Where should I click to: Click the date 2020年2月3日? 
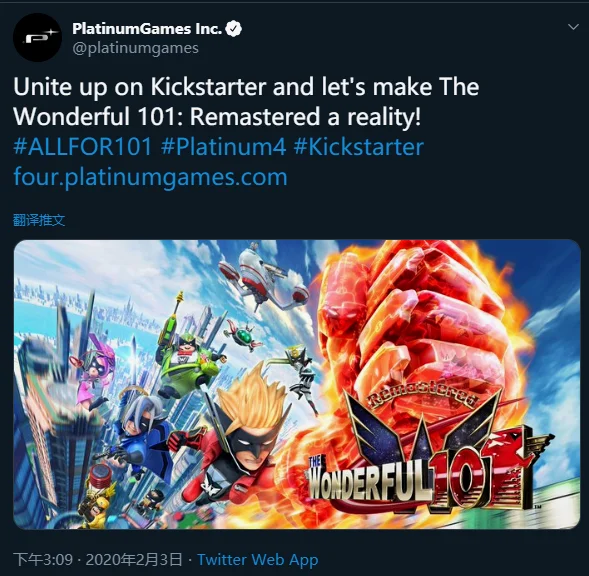click(x=134, y=560)
